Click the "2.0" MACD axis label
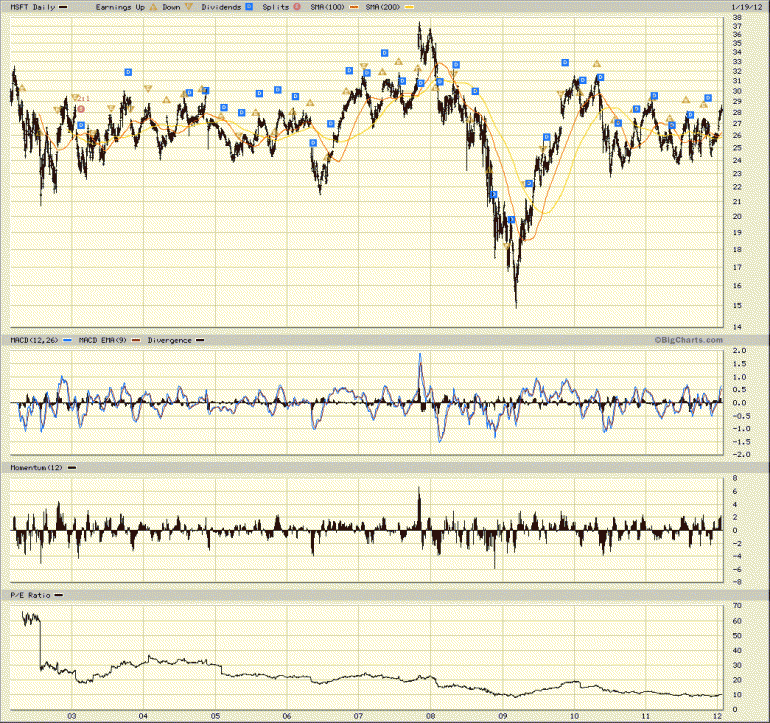The image size is (770, 723). [740, 351]
